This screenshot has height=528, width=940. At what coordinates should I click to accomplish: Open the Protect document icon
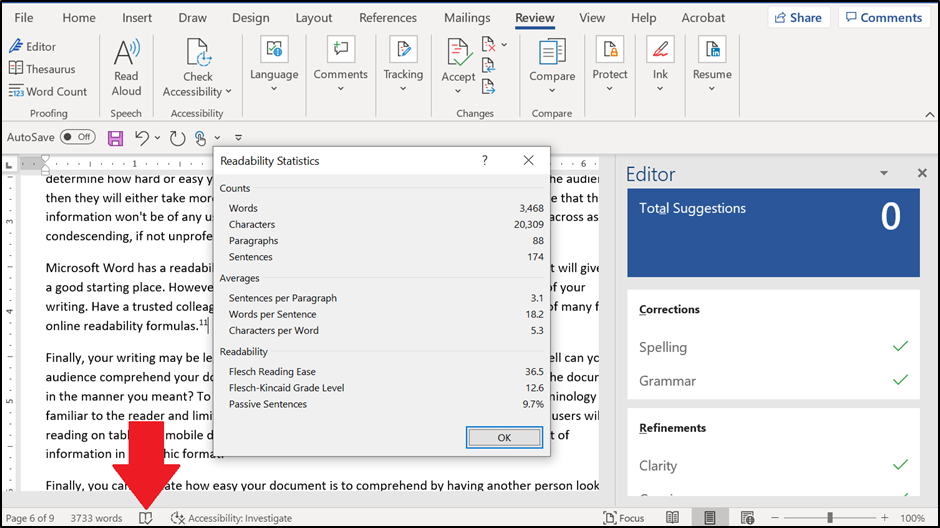(610, 49)
